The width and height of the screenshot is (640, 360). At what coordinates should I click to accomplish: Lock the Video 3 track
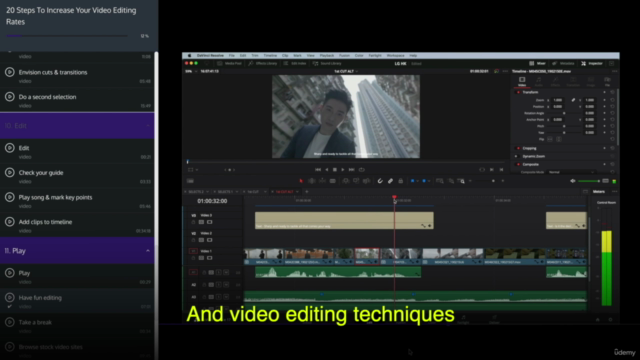tap(193, 222)
